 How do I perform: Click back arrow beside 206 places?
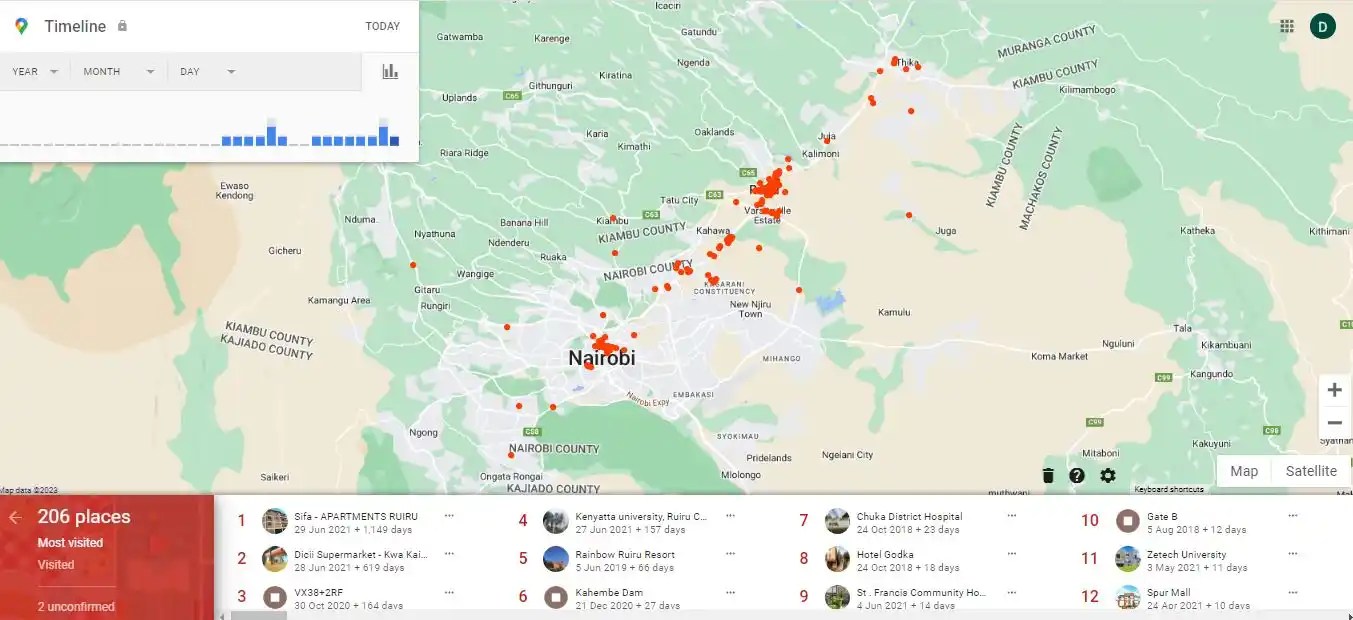(15, 517)
